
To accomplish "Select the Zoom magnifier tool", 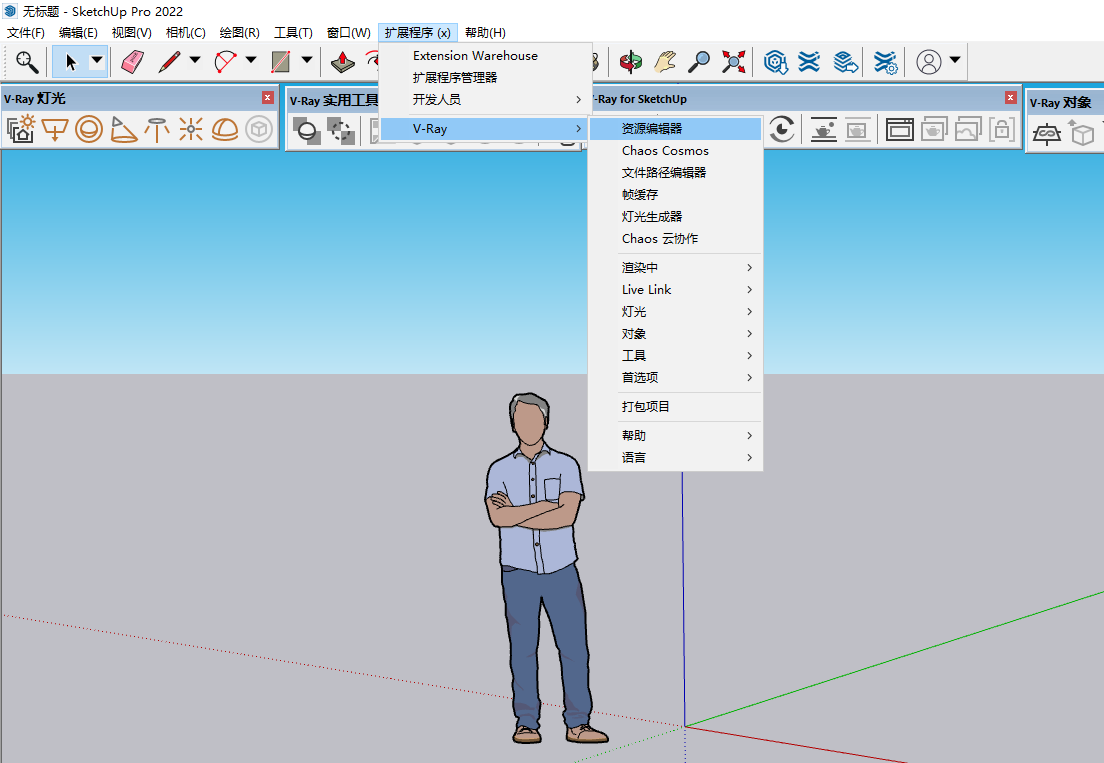I will coord(698,62).
